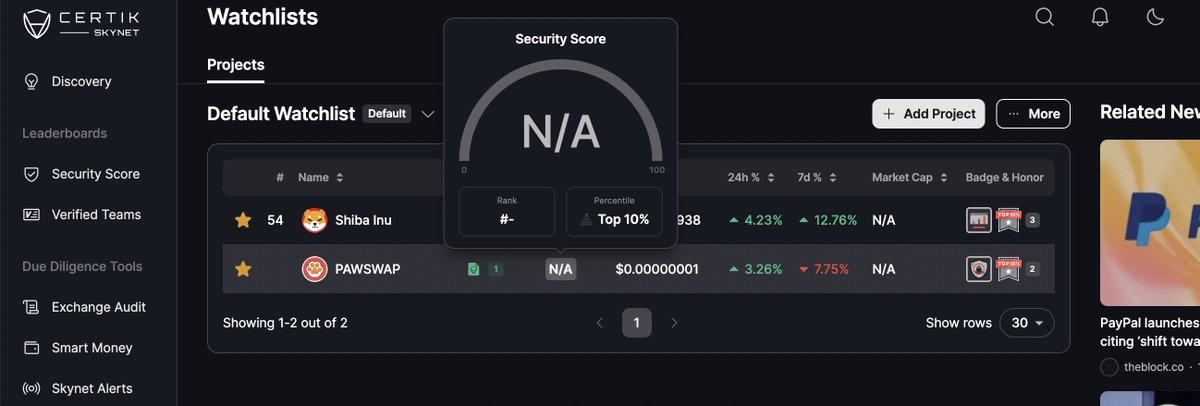This screenshot has width=1200, height=406.
Task: Toggle dark mode moon icon
Action: [x=1155, y=17]
